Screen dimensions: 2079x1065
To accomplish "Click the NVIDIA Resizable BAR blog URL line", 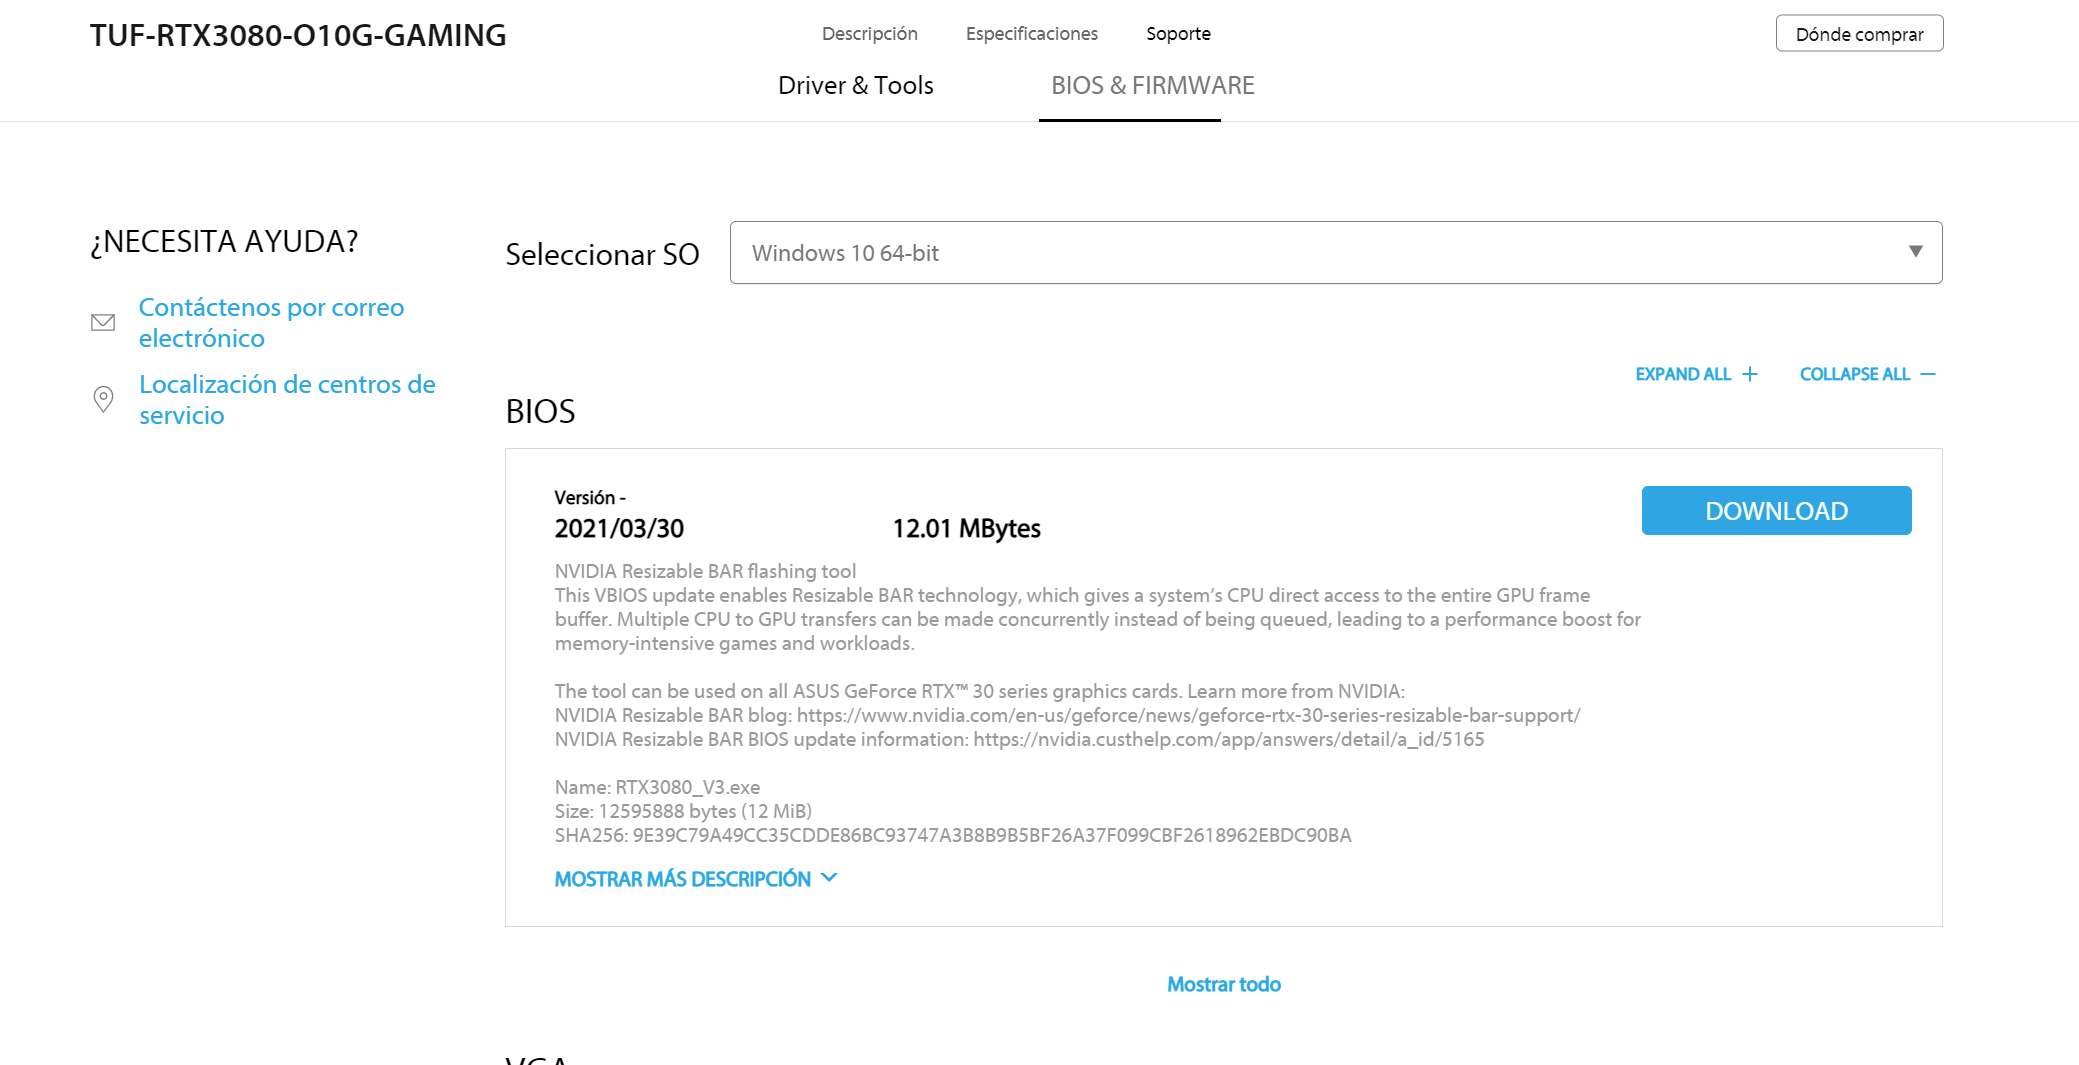I will coord(1067,715).
